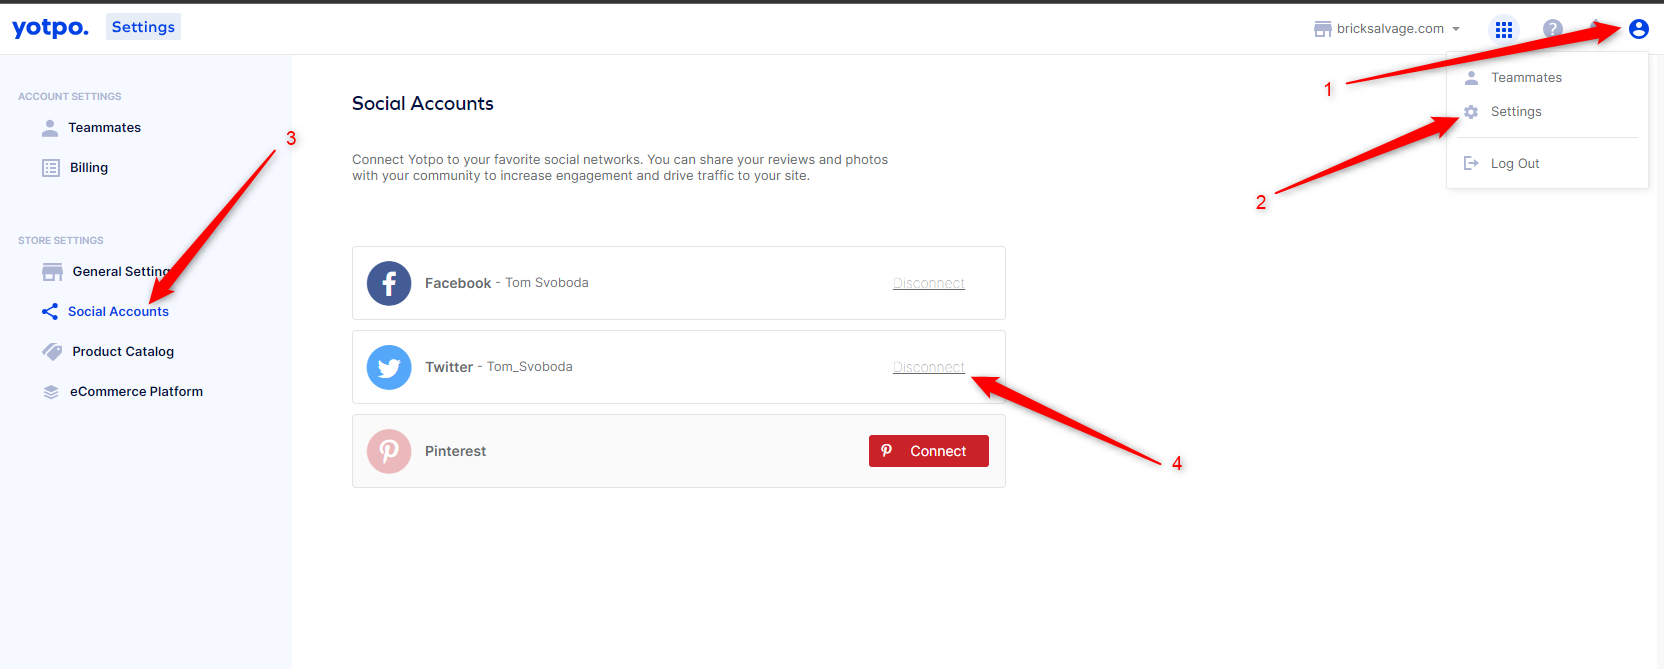Click the Log Out exit icon
This screenshot has width=1664, height=669.
[x=1471, y=163]
